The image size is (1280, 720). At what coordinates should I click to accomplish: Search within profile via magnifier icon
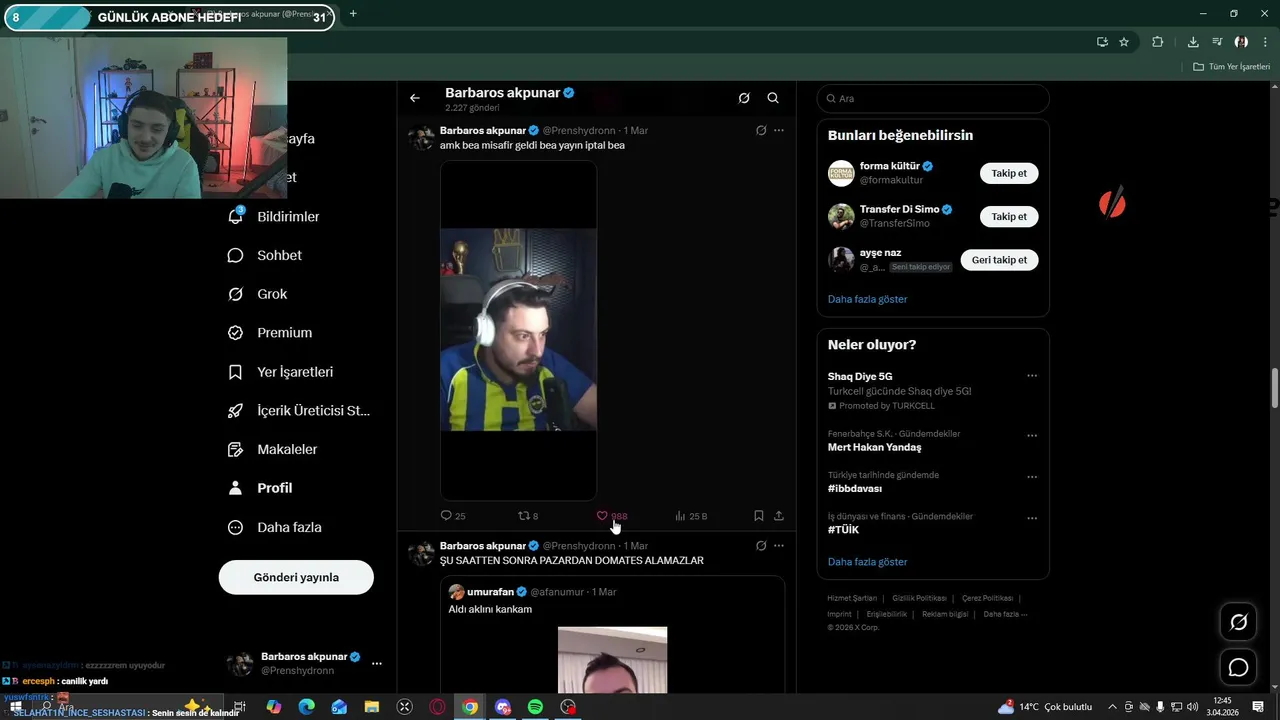[x=773, y=98]
